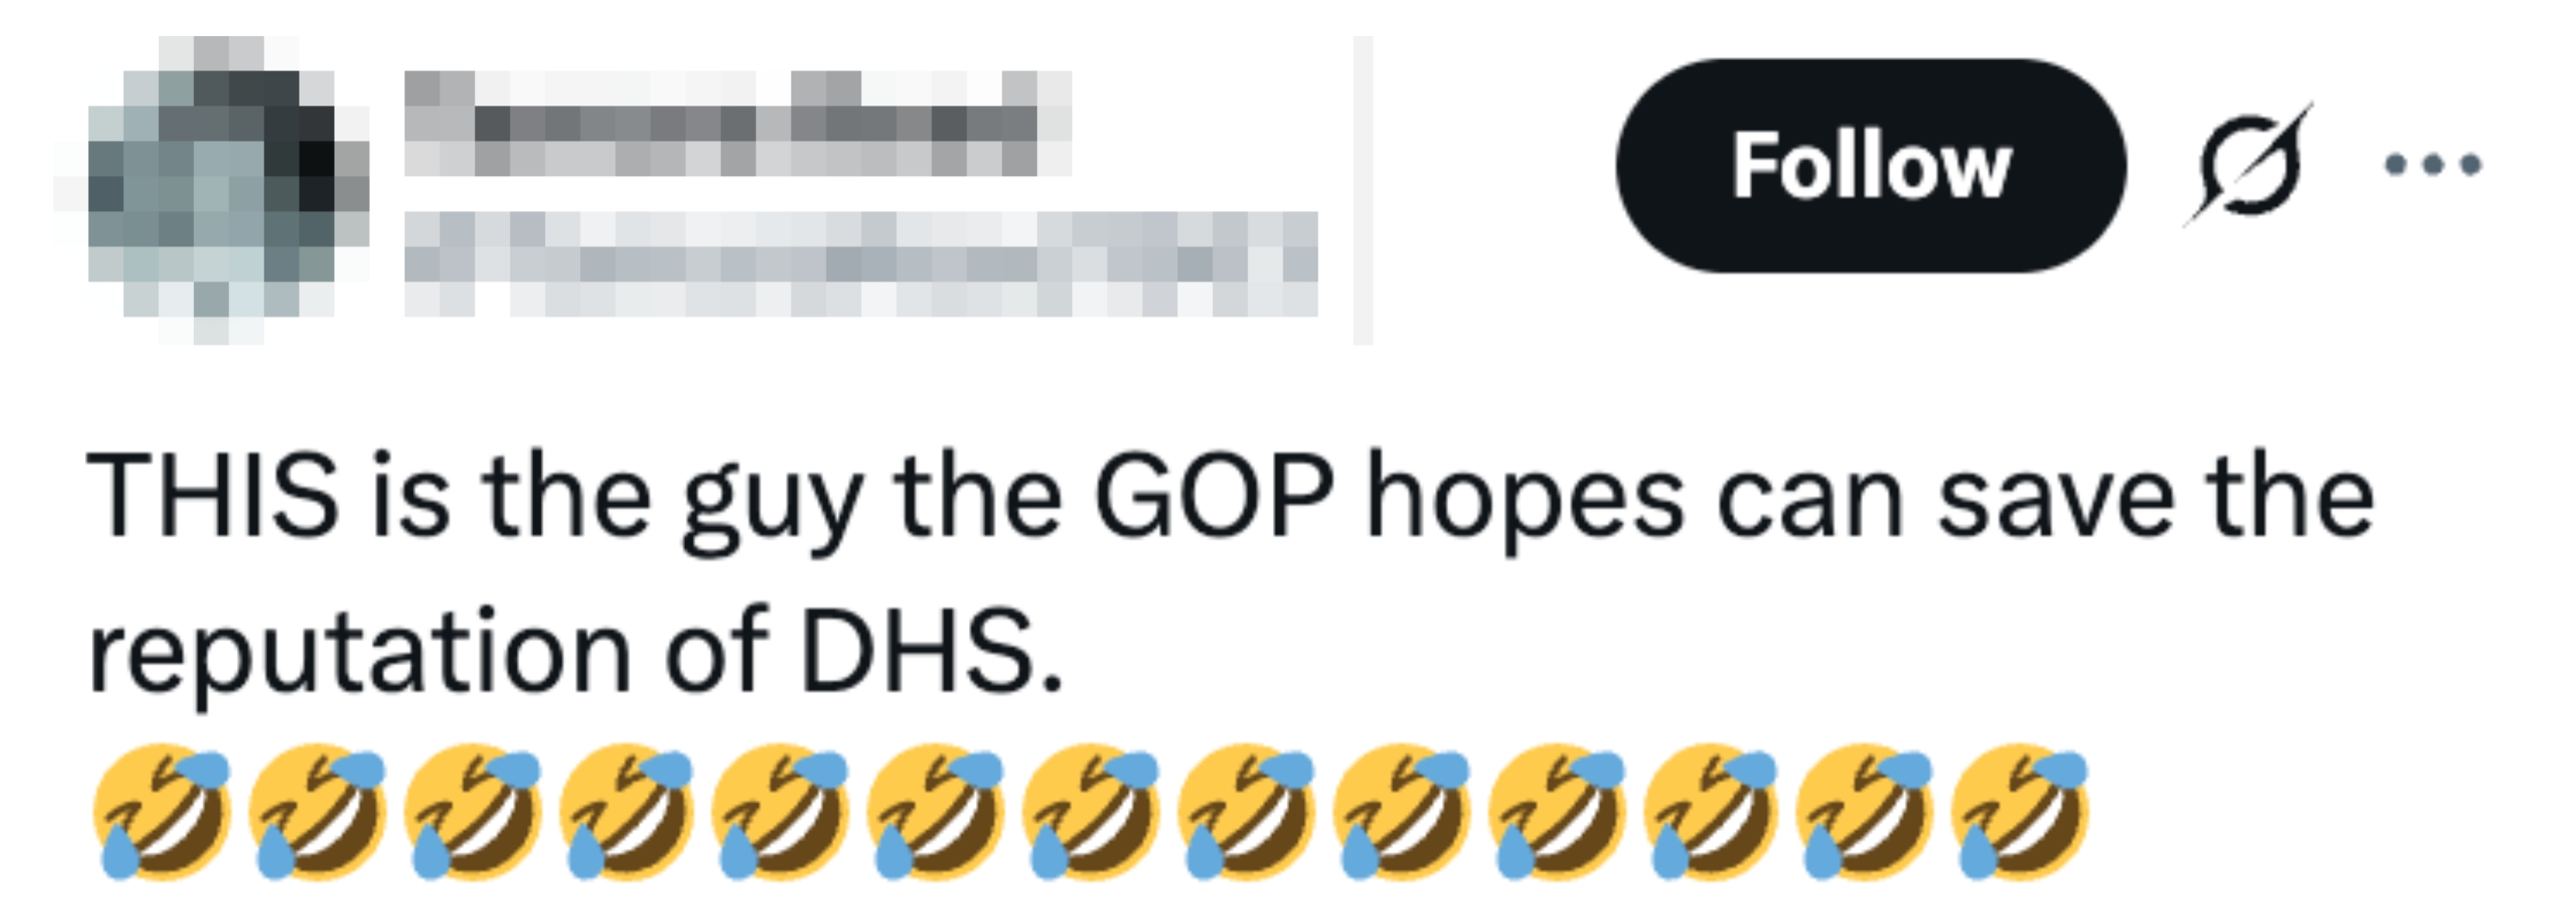Click the vertical divider beside the name

click(x=1363, y=190)
